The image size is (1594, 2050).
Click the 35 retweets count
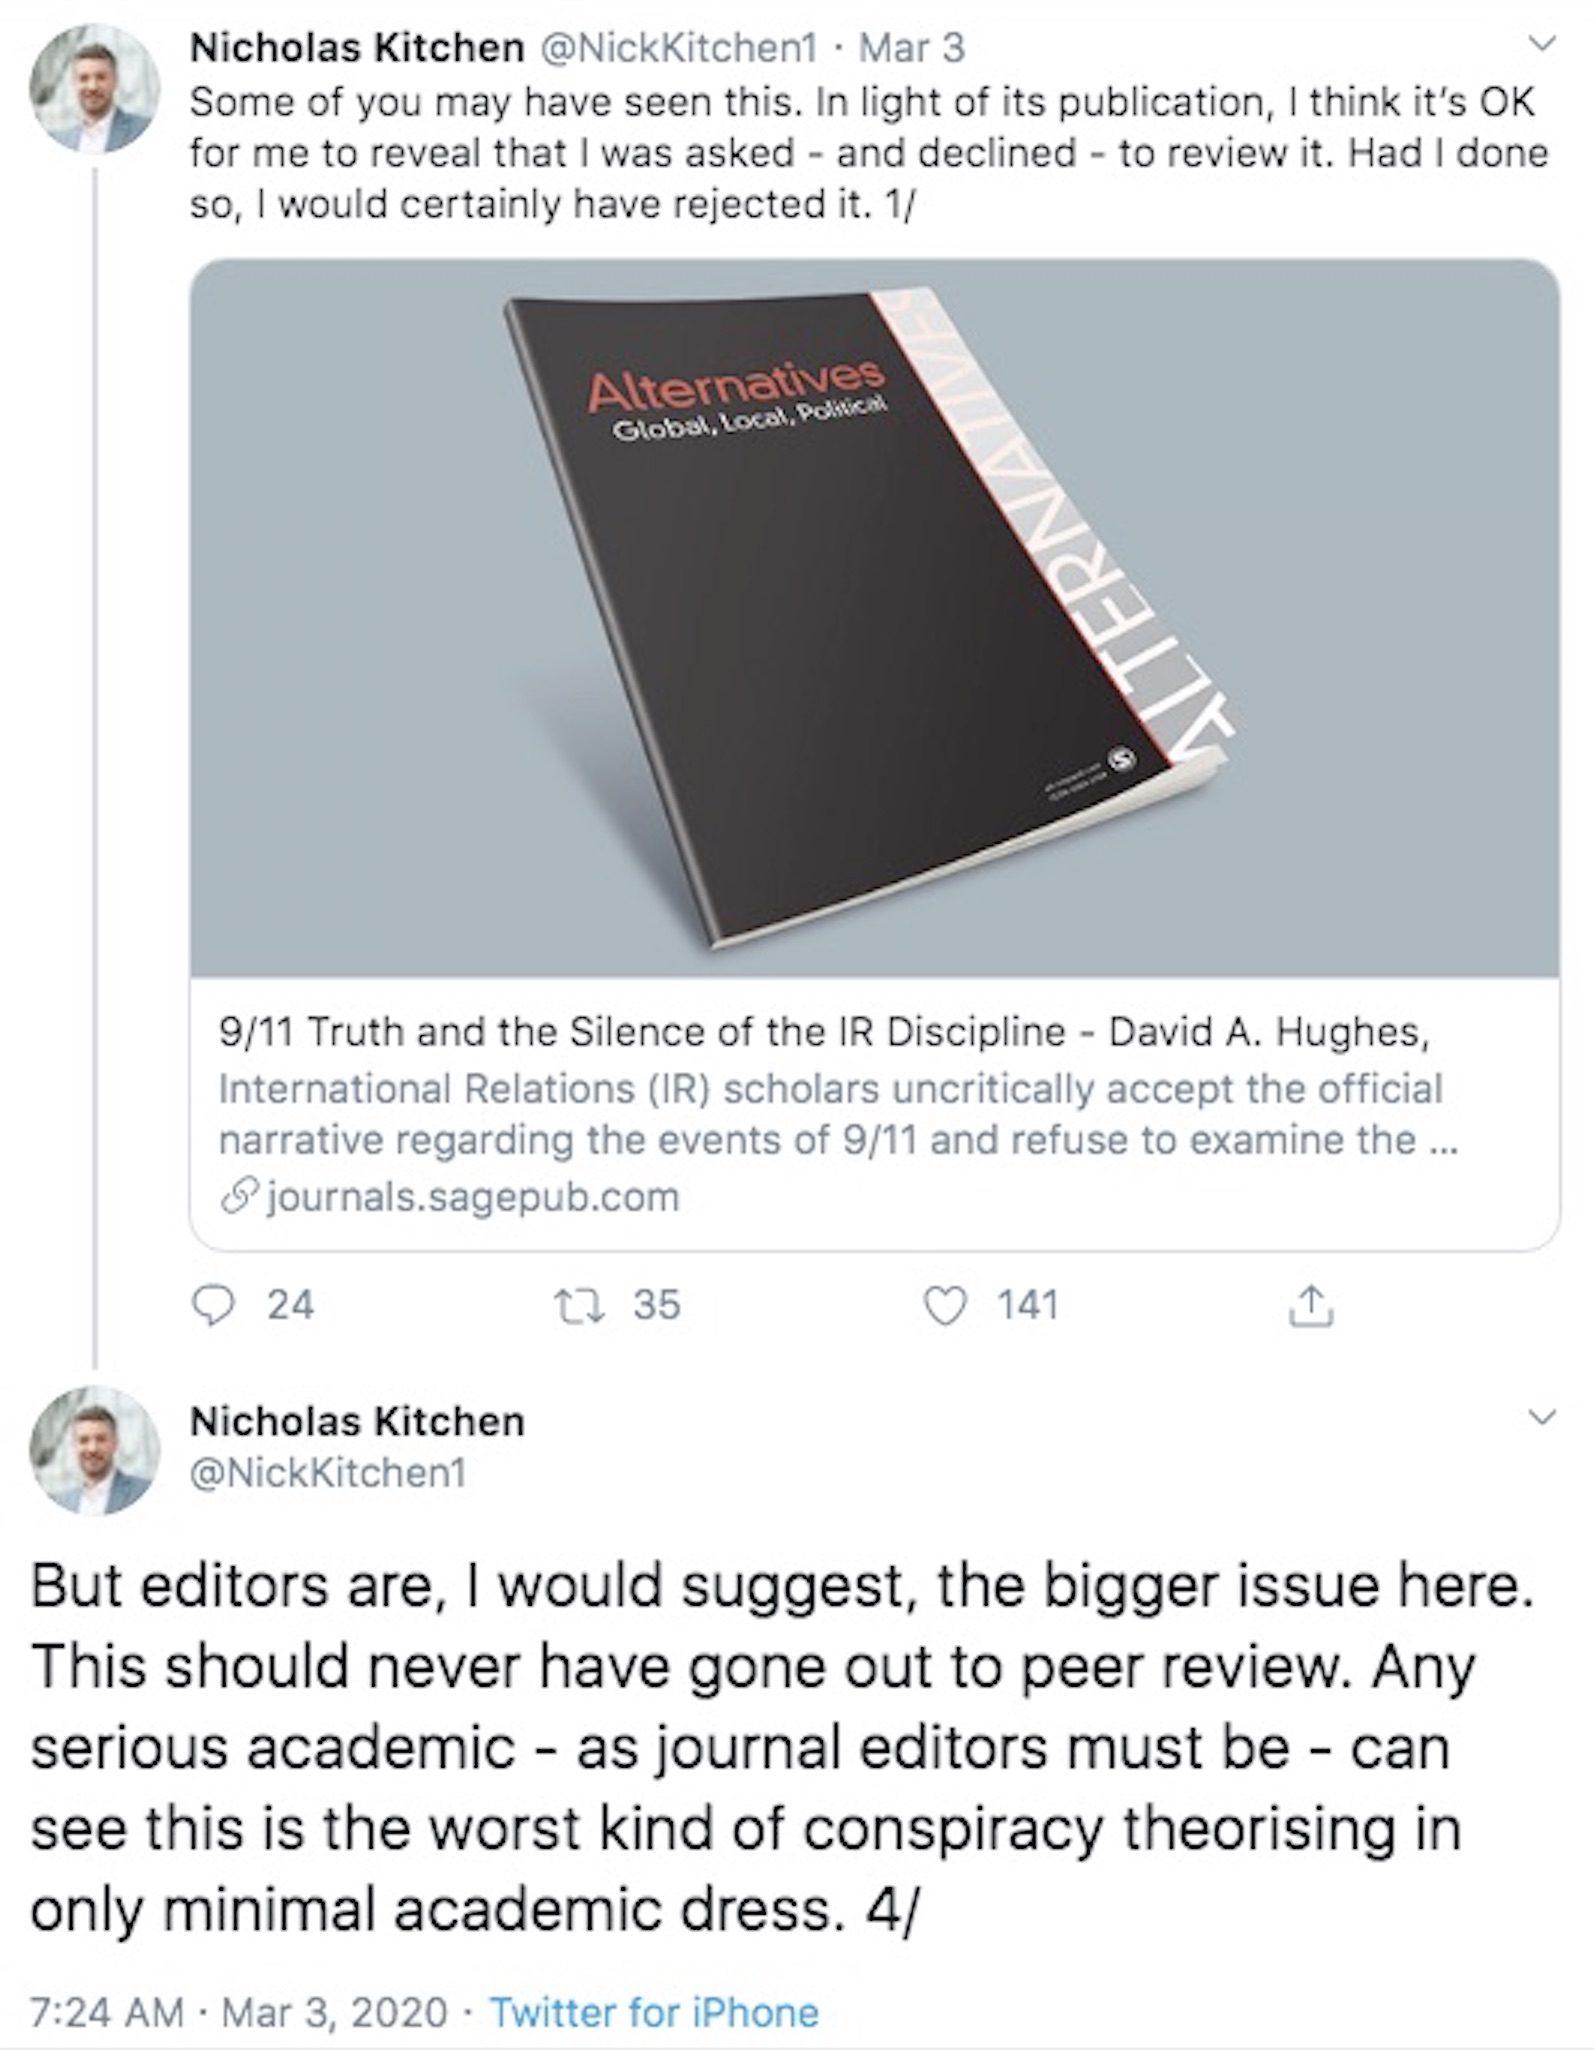coord(656,1306)
